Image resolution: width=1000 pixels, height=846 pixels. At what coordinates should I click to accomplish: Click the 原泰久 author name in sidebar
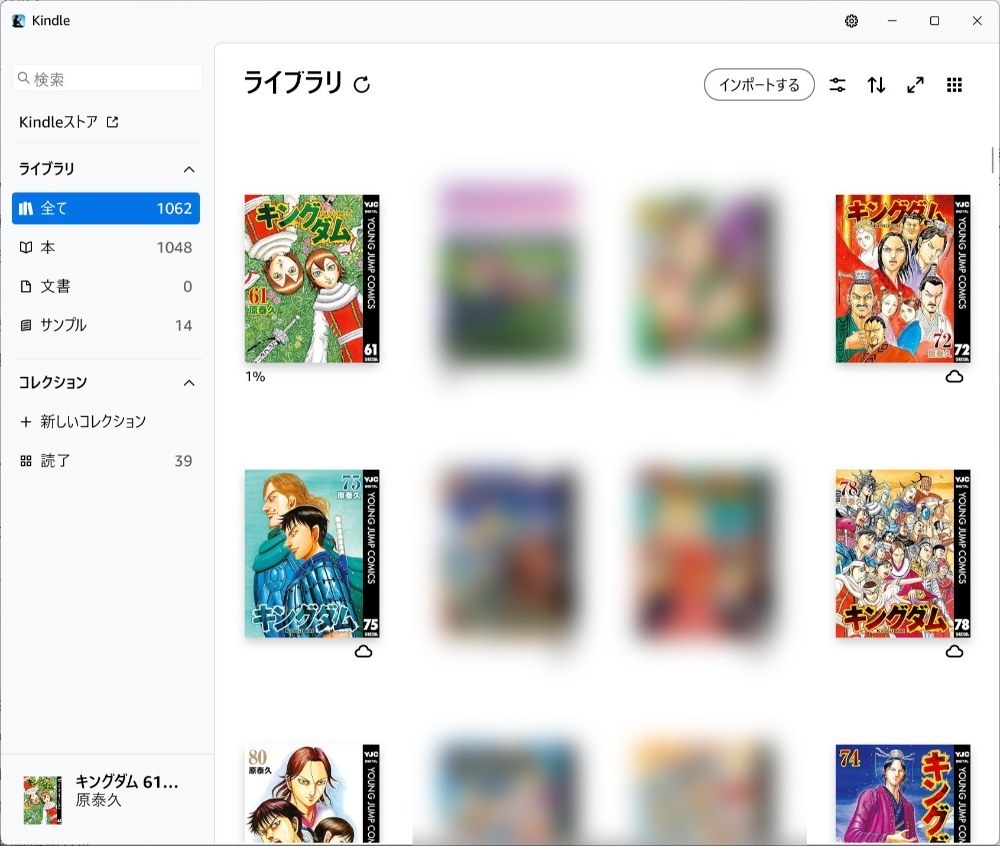click(x=98, y=800)
